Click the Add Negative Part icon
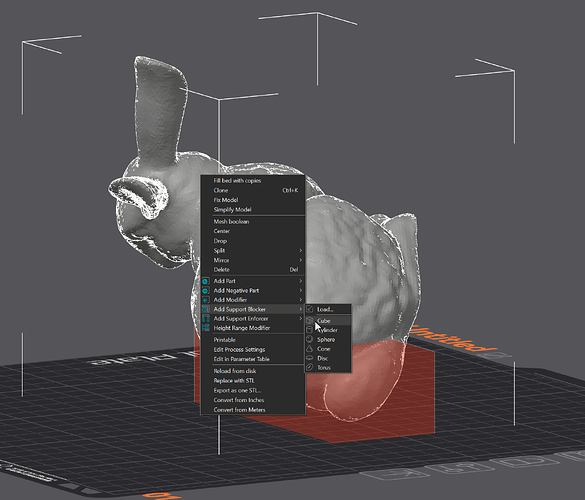Viewport: 585px width, 500px height. pyautogui.click(x=206, y=290)
